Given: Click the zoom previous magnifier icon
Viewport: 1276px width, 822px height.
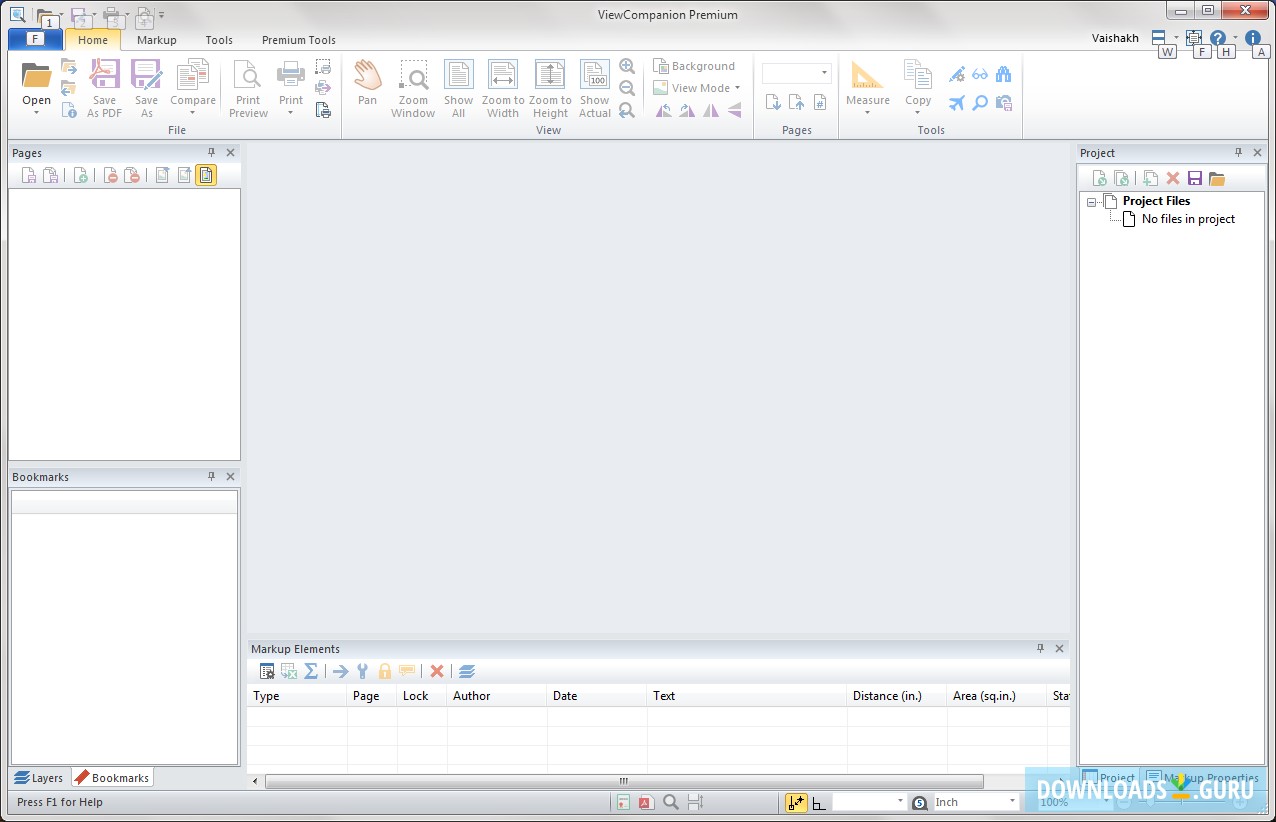Looking at the screenshot, I should [x=627, y=110].
